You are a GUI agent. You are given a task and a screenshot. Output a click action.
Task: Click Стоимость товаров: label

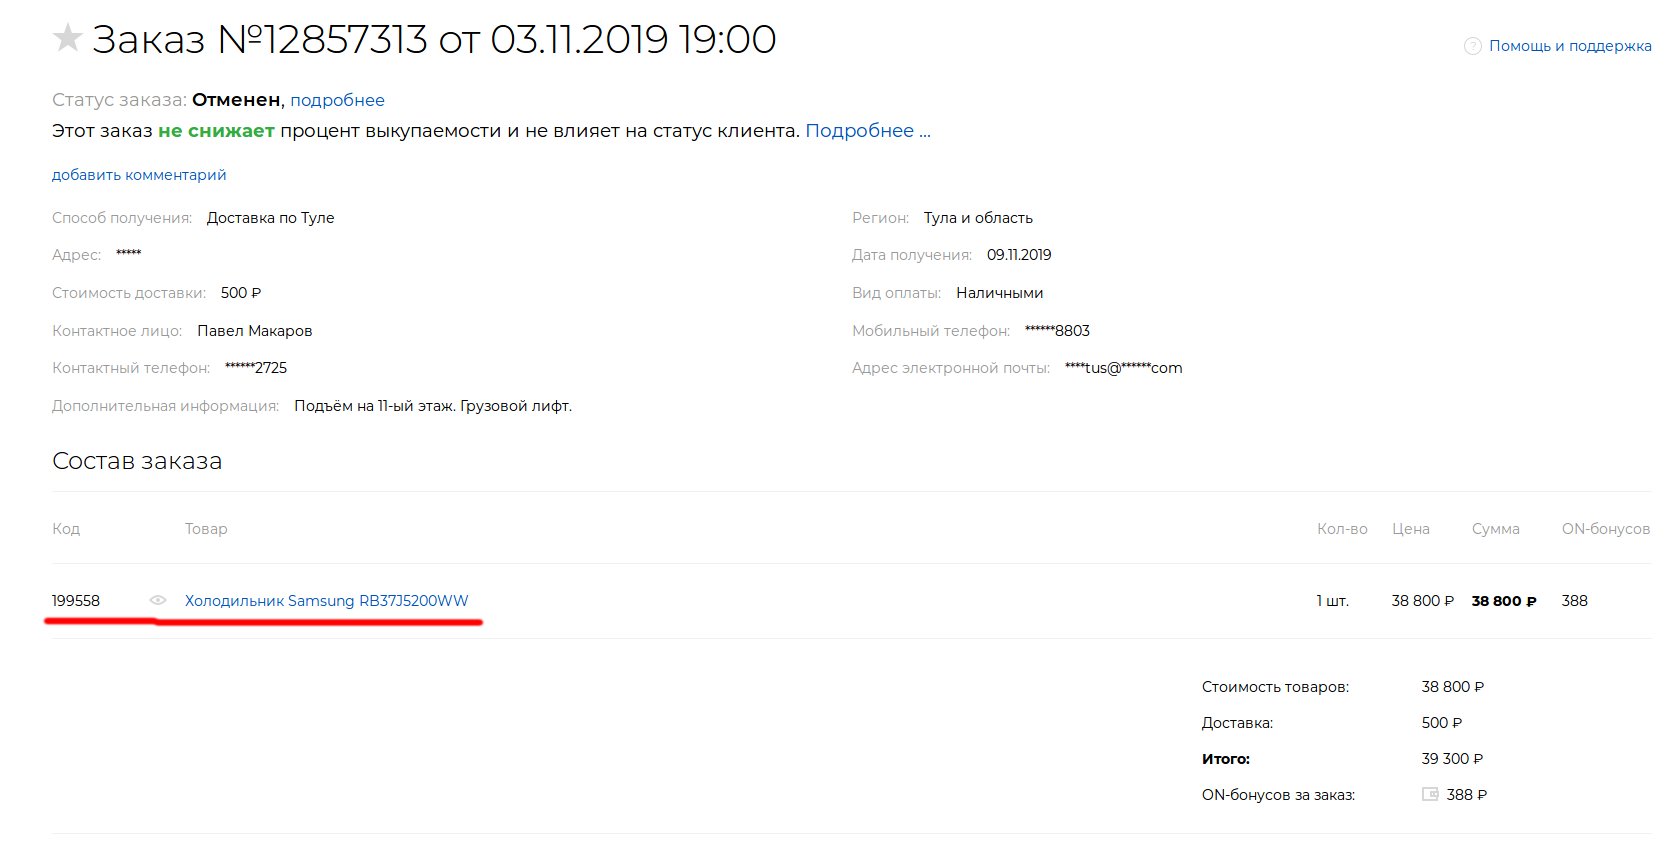(x=1275, y=687)
